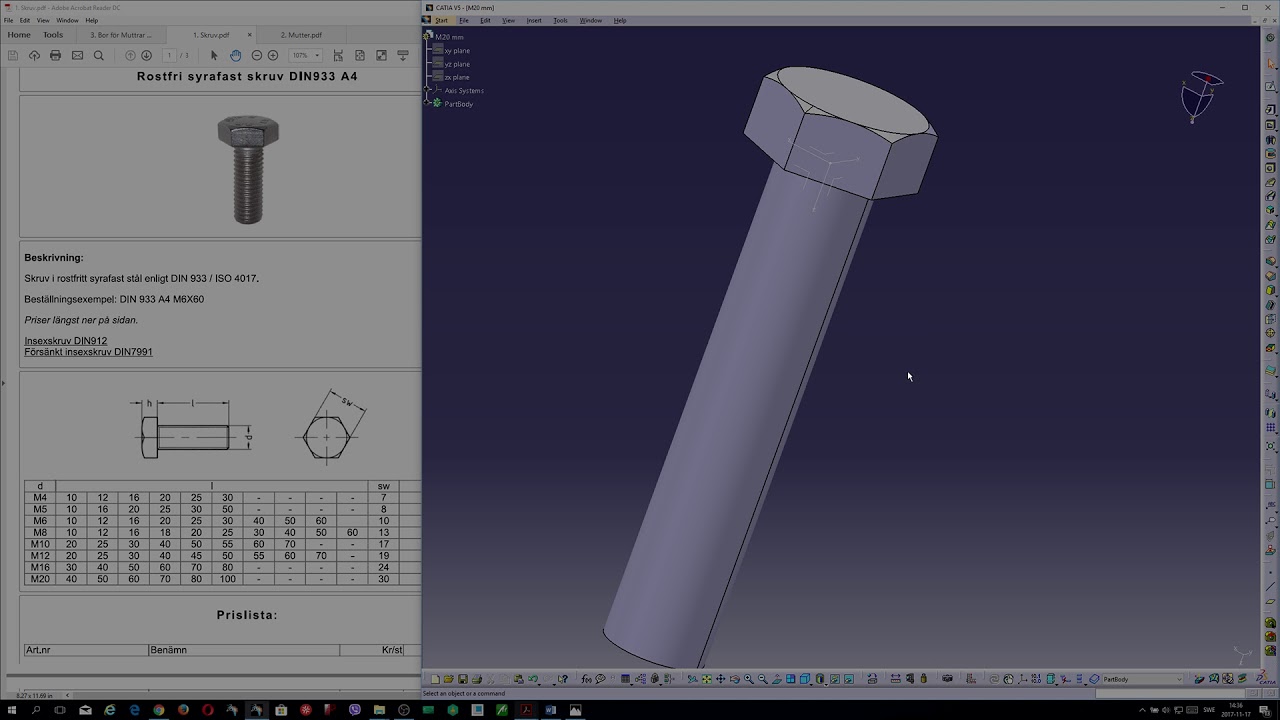
Task: Go to previous page with up arrow
Action: click(x=130, y=55)
